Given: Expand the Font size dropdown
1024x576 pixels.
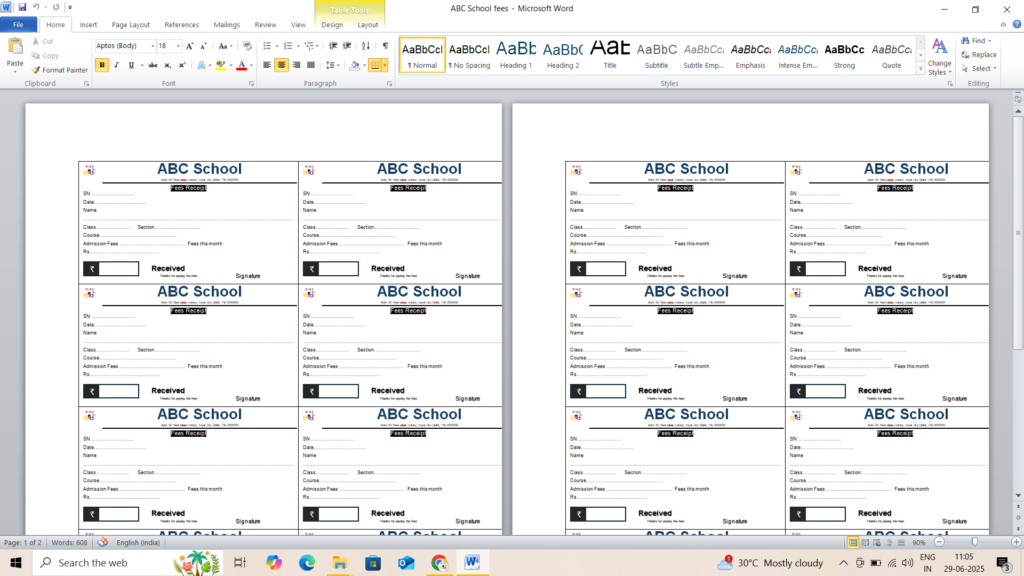Looking at the screenshot, I should coord(178,46).
